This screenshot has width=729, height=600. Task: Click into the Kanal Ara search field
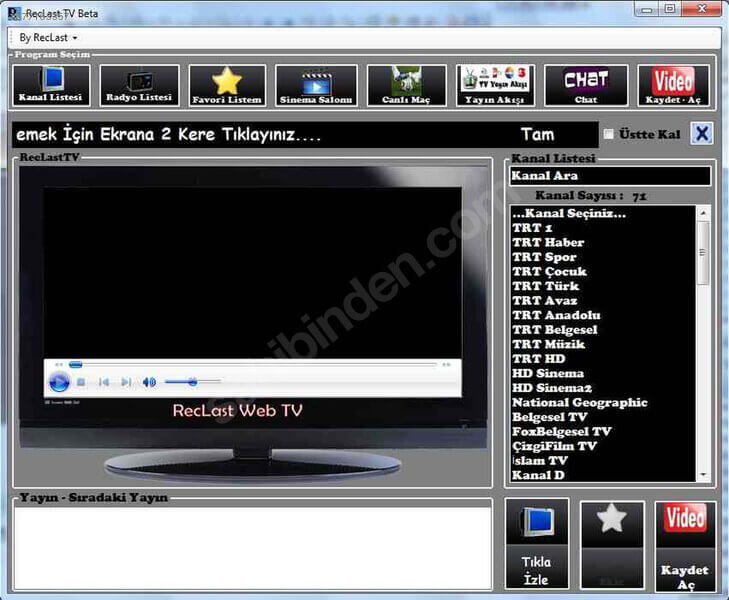pos(610,176)
